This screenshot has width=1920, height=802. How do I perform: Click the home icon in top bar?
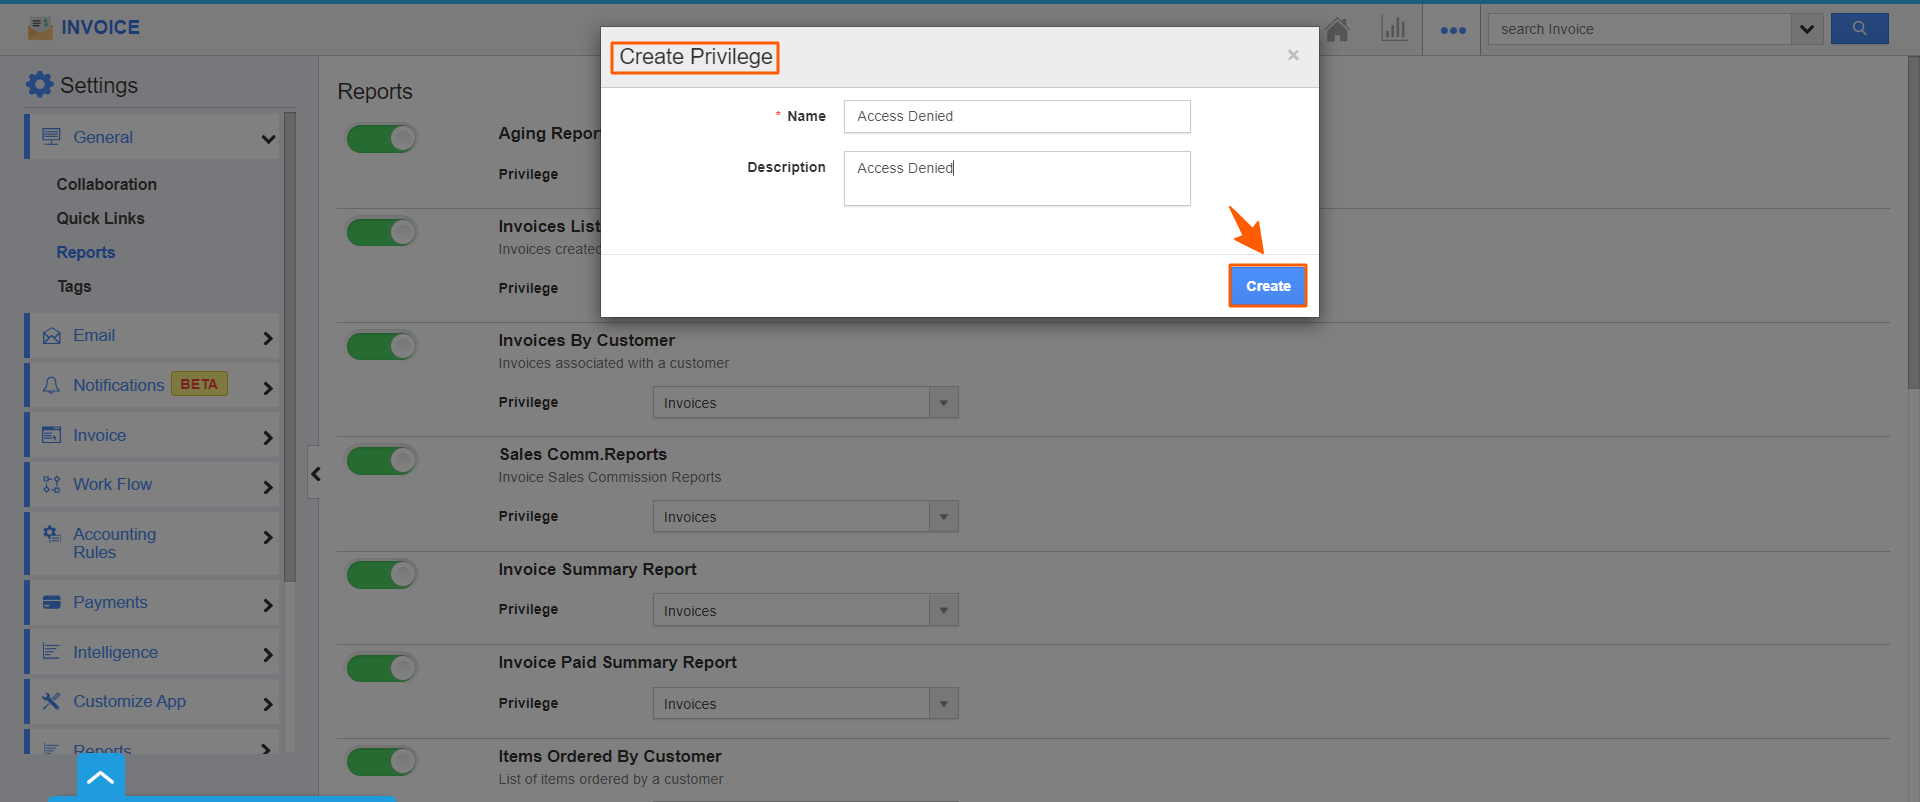click(x=1337, y=30)
